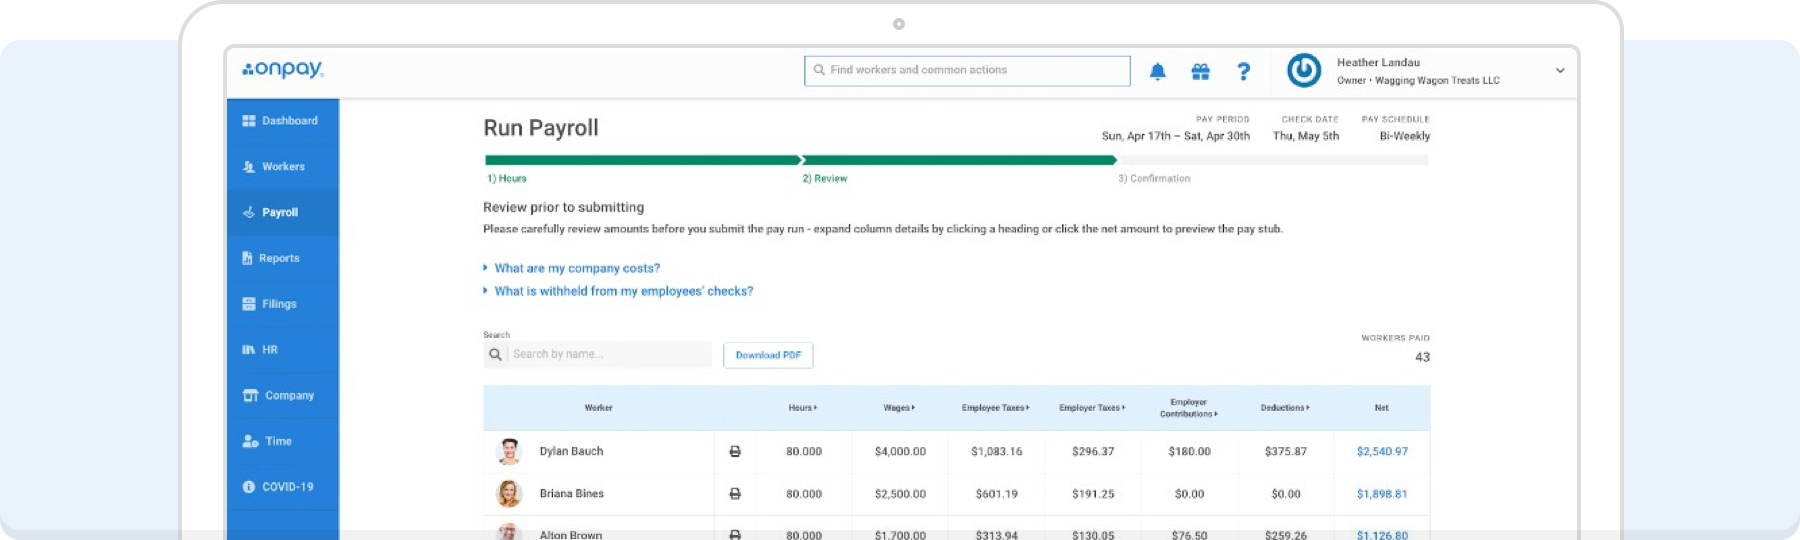Image resolution: width=1800 pixels, height=540 pixels.
Task: Expand the Employer Contributions column heading
Action: tap(1189, 408)
